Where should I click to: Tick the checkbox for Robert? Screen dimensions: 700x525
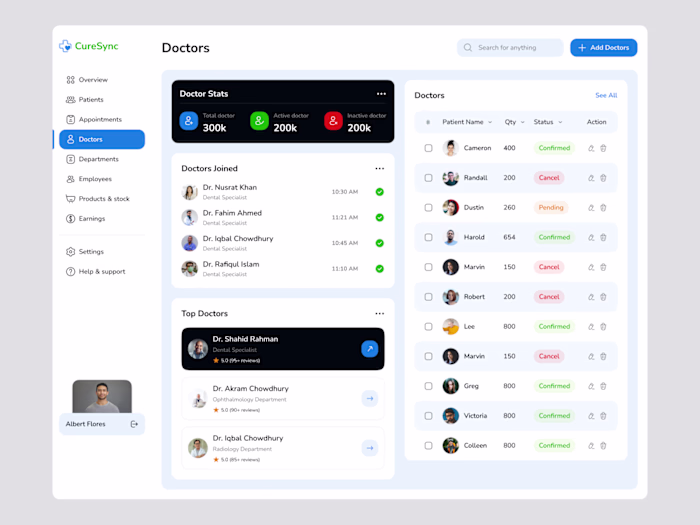point(428,297)
